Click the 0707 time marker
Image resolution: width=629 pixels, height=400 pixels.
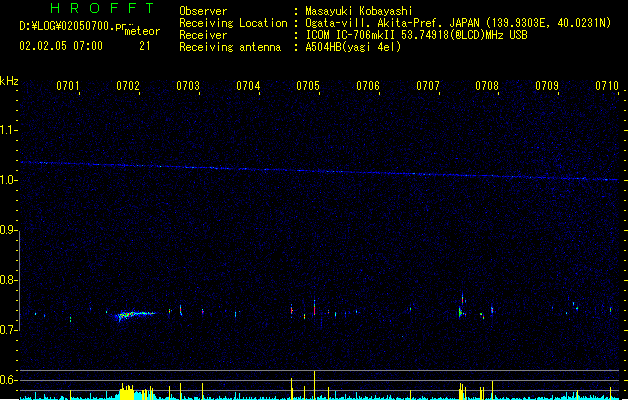tap(428, 86)
